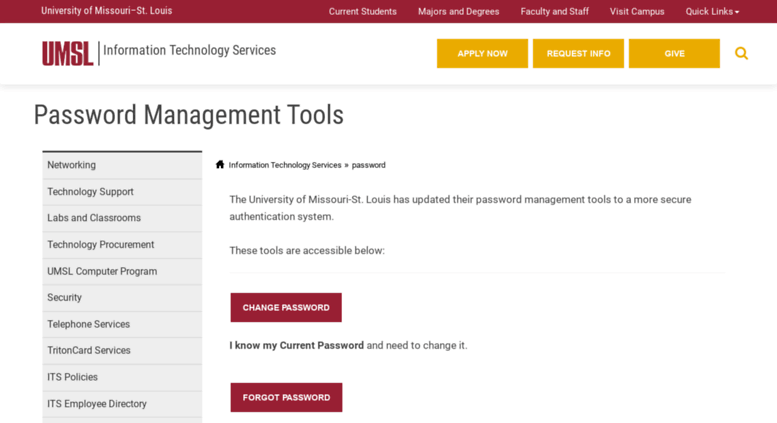
Task: Go to Faculty and Staff
Action: 555,11
